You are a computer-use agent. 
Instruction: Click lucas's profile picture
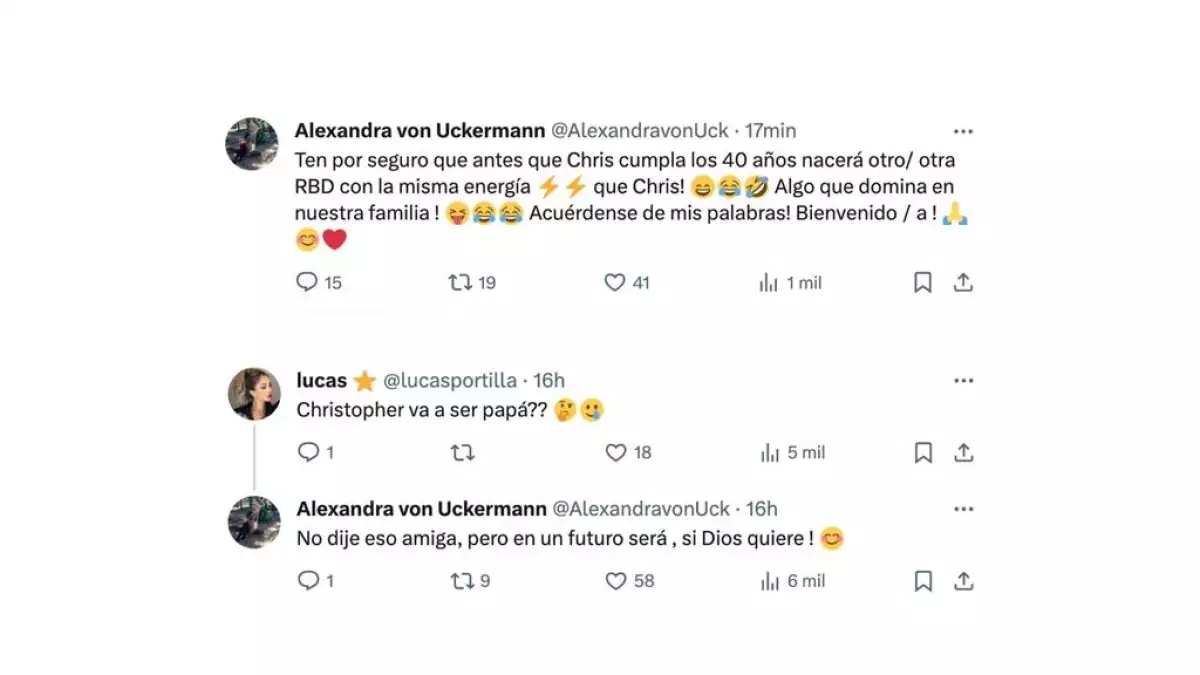253,393
